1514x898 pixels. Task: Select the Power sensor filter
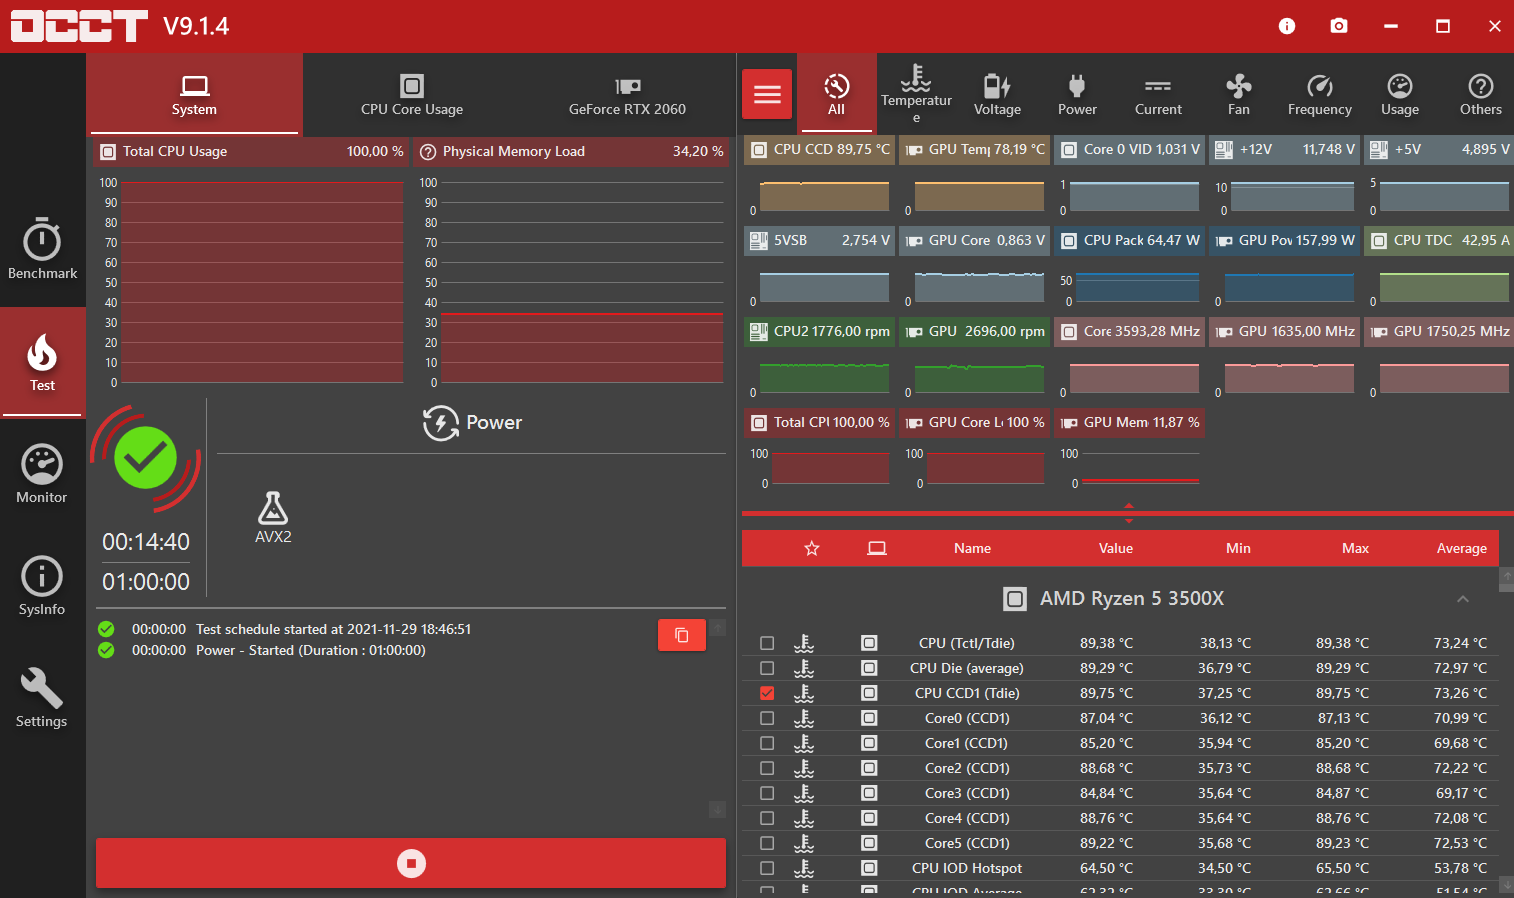click(x=1077, y=95)
